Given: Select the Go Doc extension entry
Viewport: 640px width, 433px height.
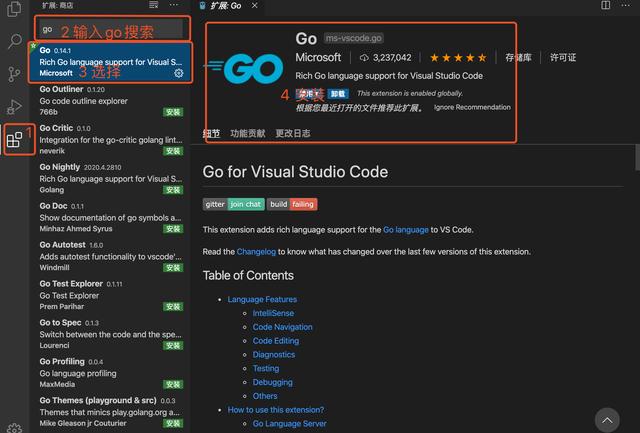Looking at the screenshot, I should (110, 217).
